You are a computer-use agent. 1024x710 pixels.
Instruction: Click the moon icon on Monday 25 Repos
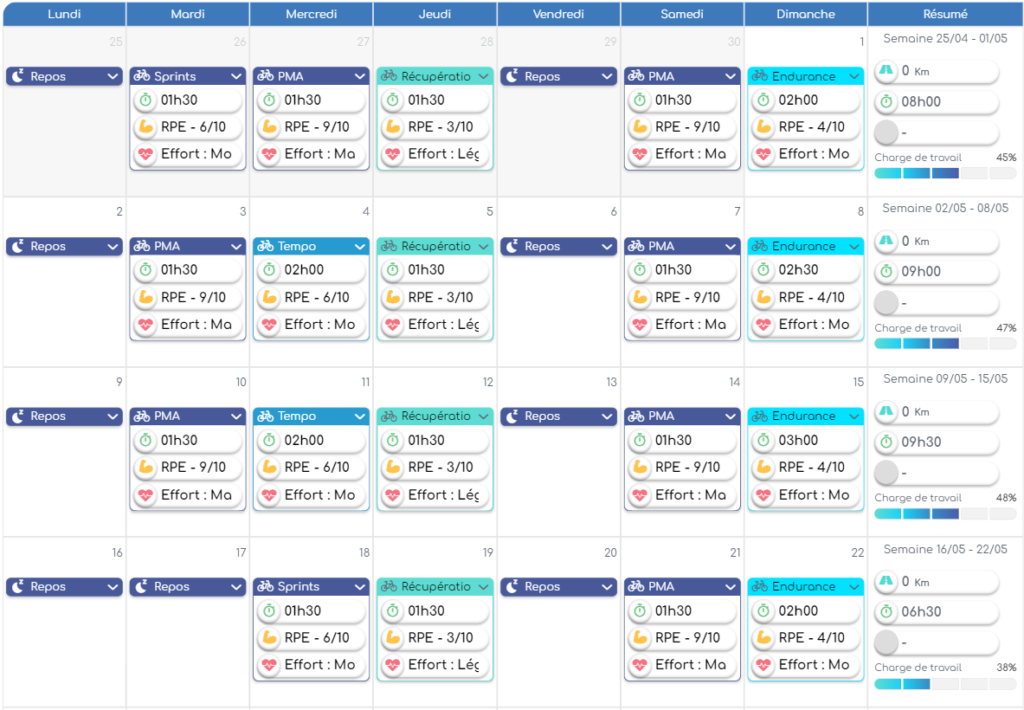pos(18,76)
